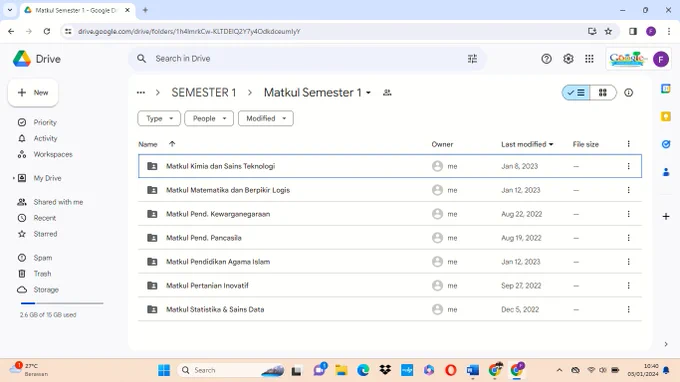Show hidden breadcrumb folders ellipsis
Viewport: 680px width, 382px height.
point(141,92)
